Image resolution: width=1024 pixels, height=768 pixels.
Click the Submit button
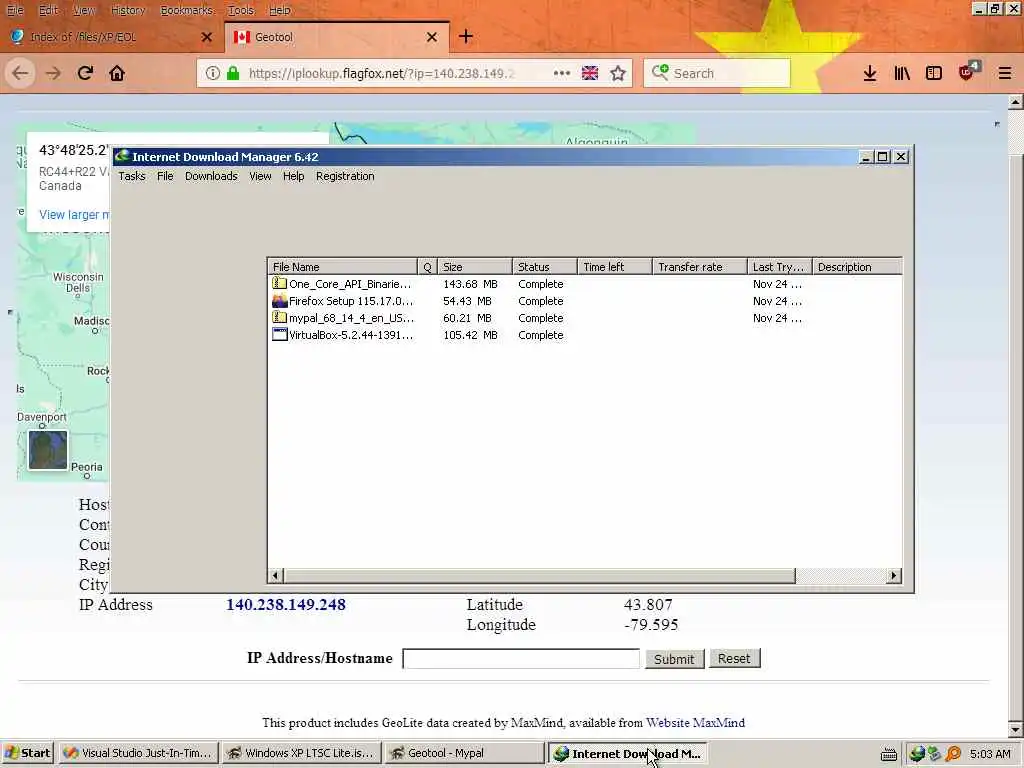[674, 659]
